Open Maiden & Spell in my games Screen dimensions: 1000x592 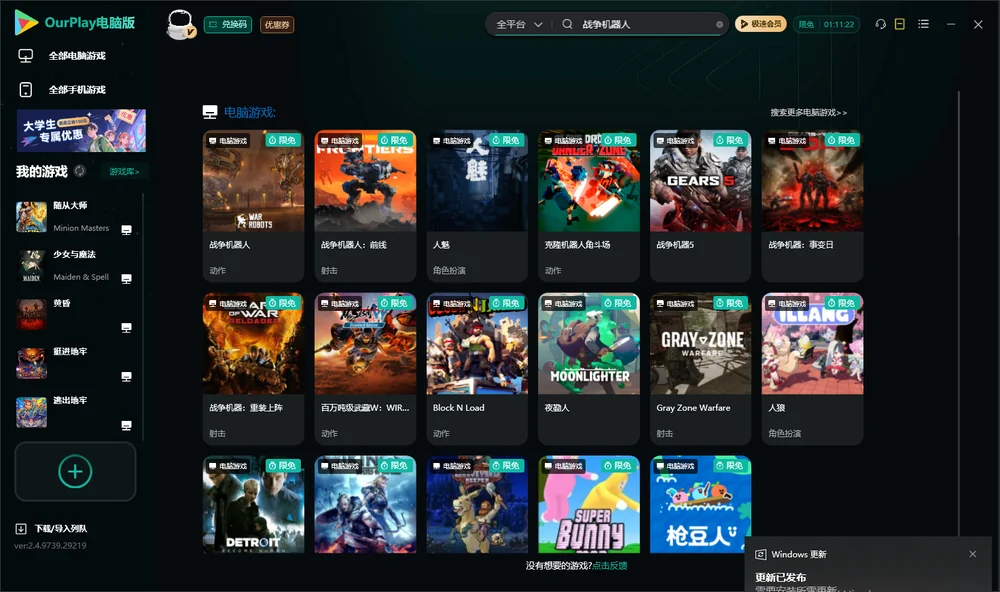point(73,265)
